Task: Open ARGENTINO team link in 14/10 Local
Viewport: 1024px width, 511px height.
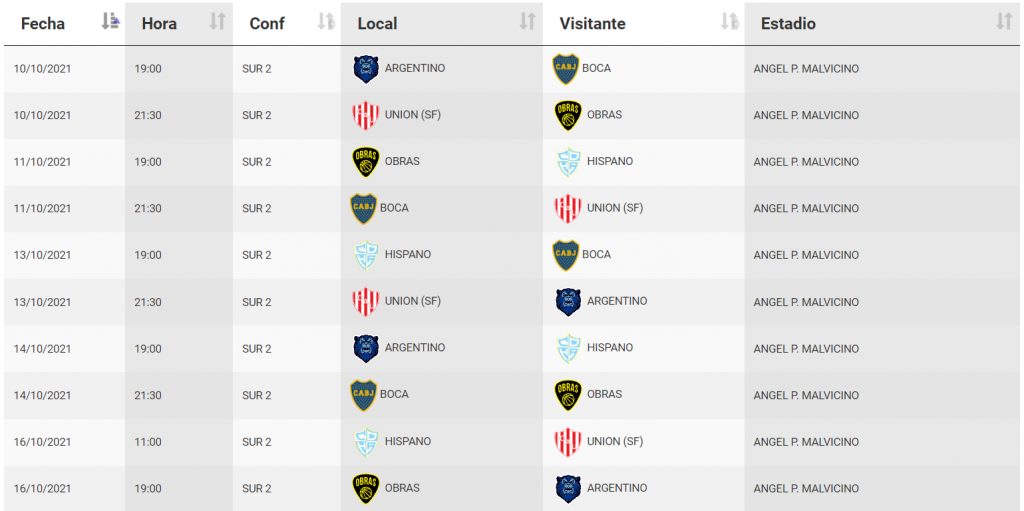Action: 415,348
